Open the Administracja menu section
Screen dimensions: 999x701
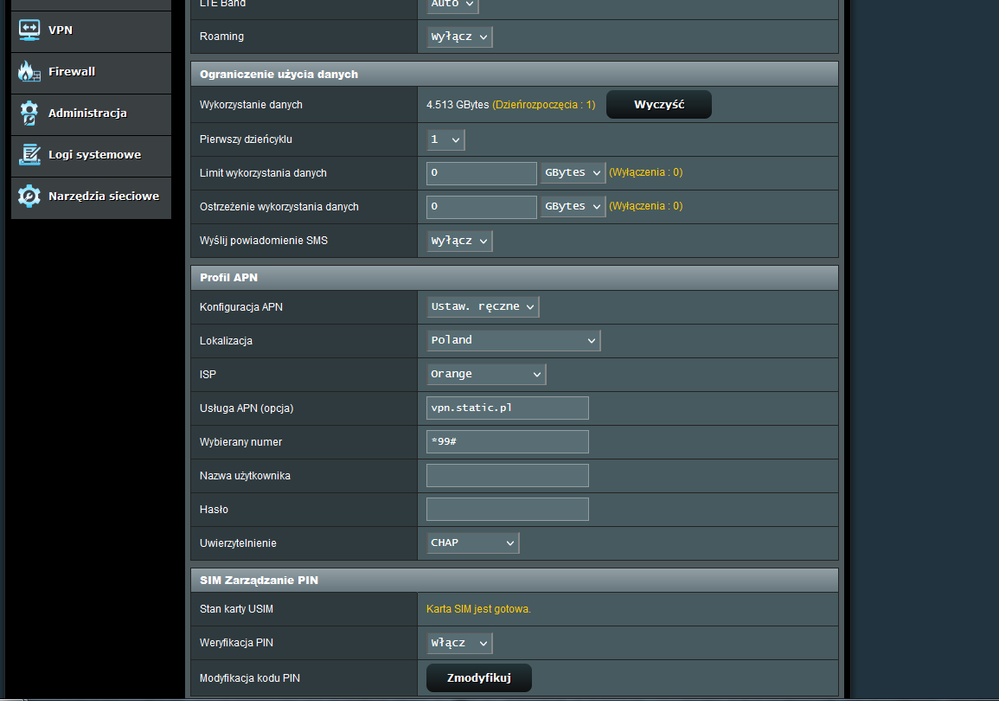87,113
